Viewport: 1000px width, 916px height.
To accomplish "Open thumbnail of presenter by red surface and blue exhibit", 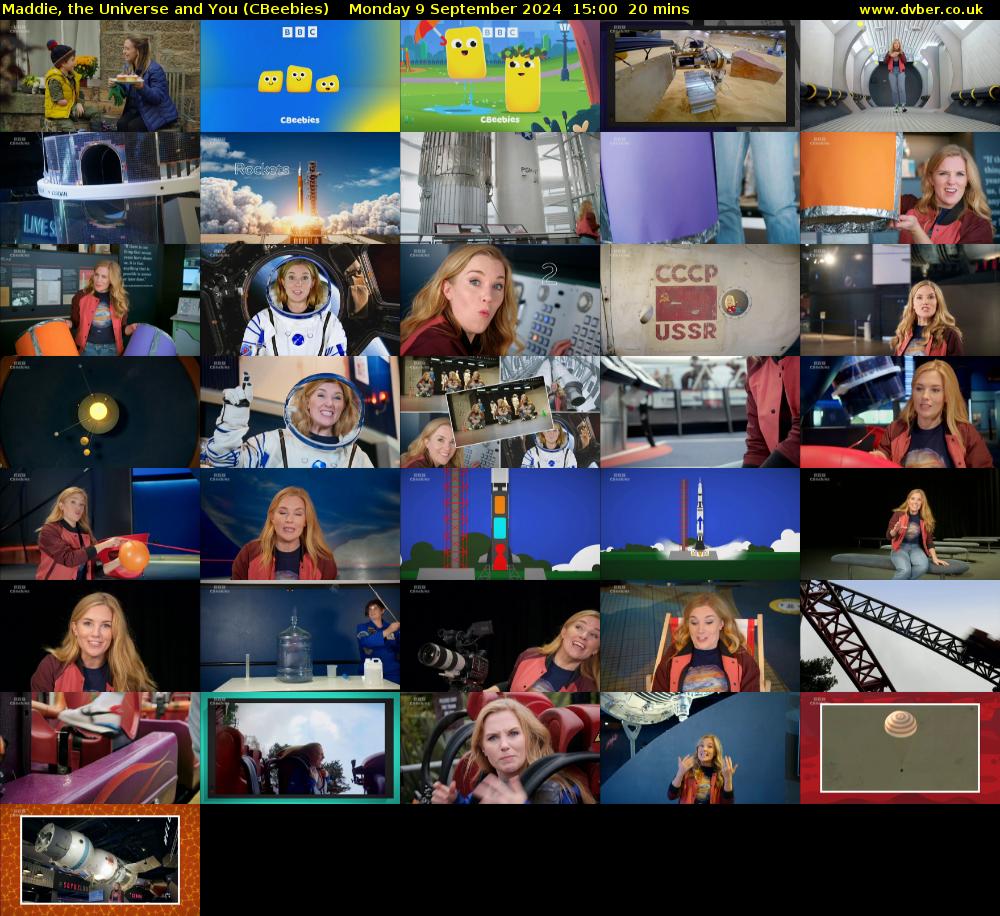I will (900, 412).
